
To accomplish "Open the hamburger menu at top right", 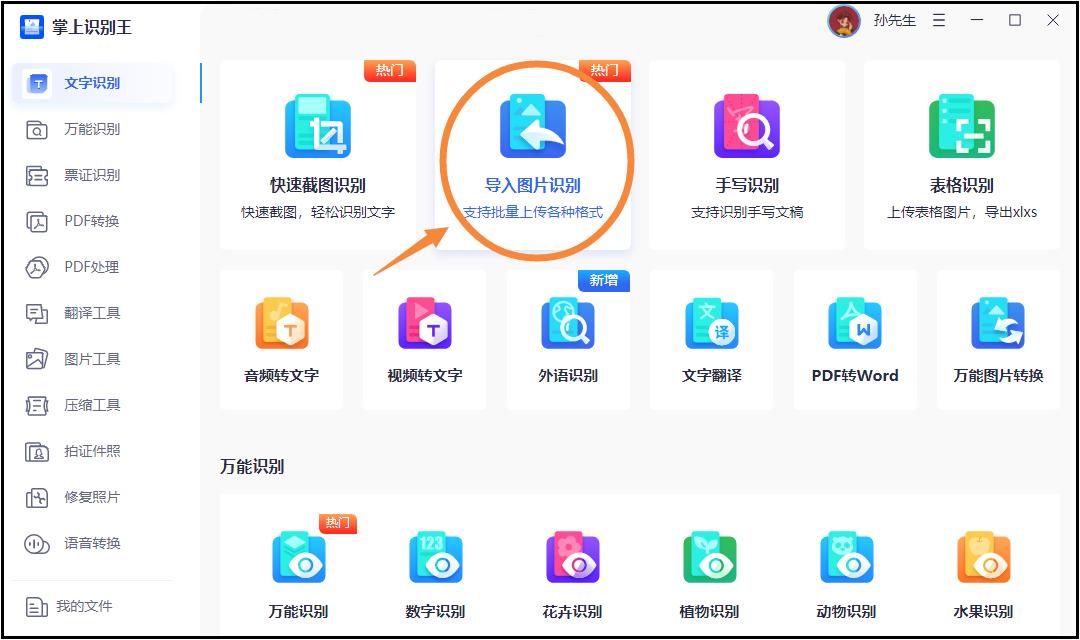I will (938, 20).
